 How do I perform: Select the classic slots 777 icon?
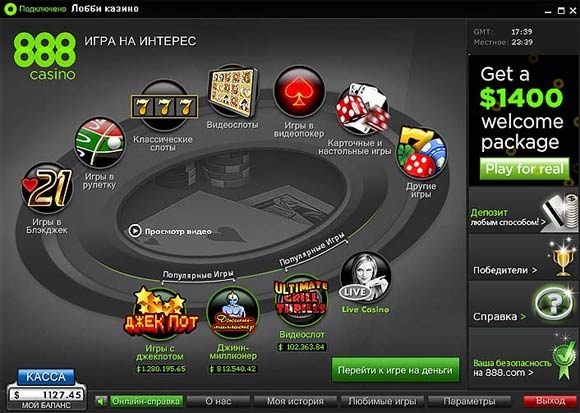tap(164, 106)
